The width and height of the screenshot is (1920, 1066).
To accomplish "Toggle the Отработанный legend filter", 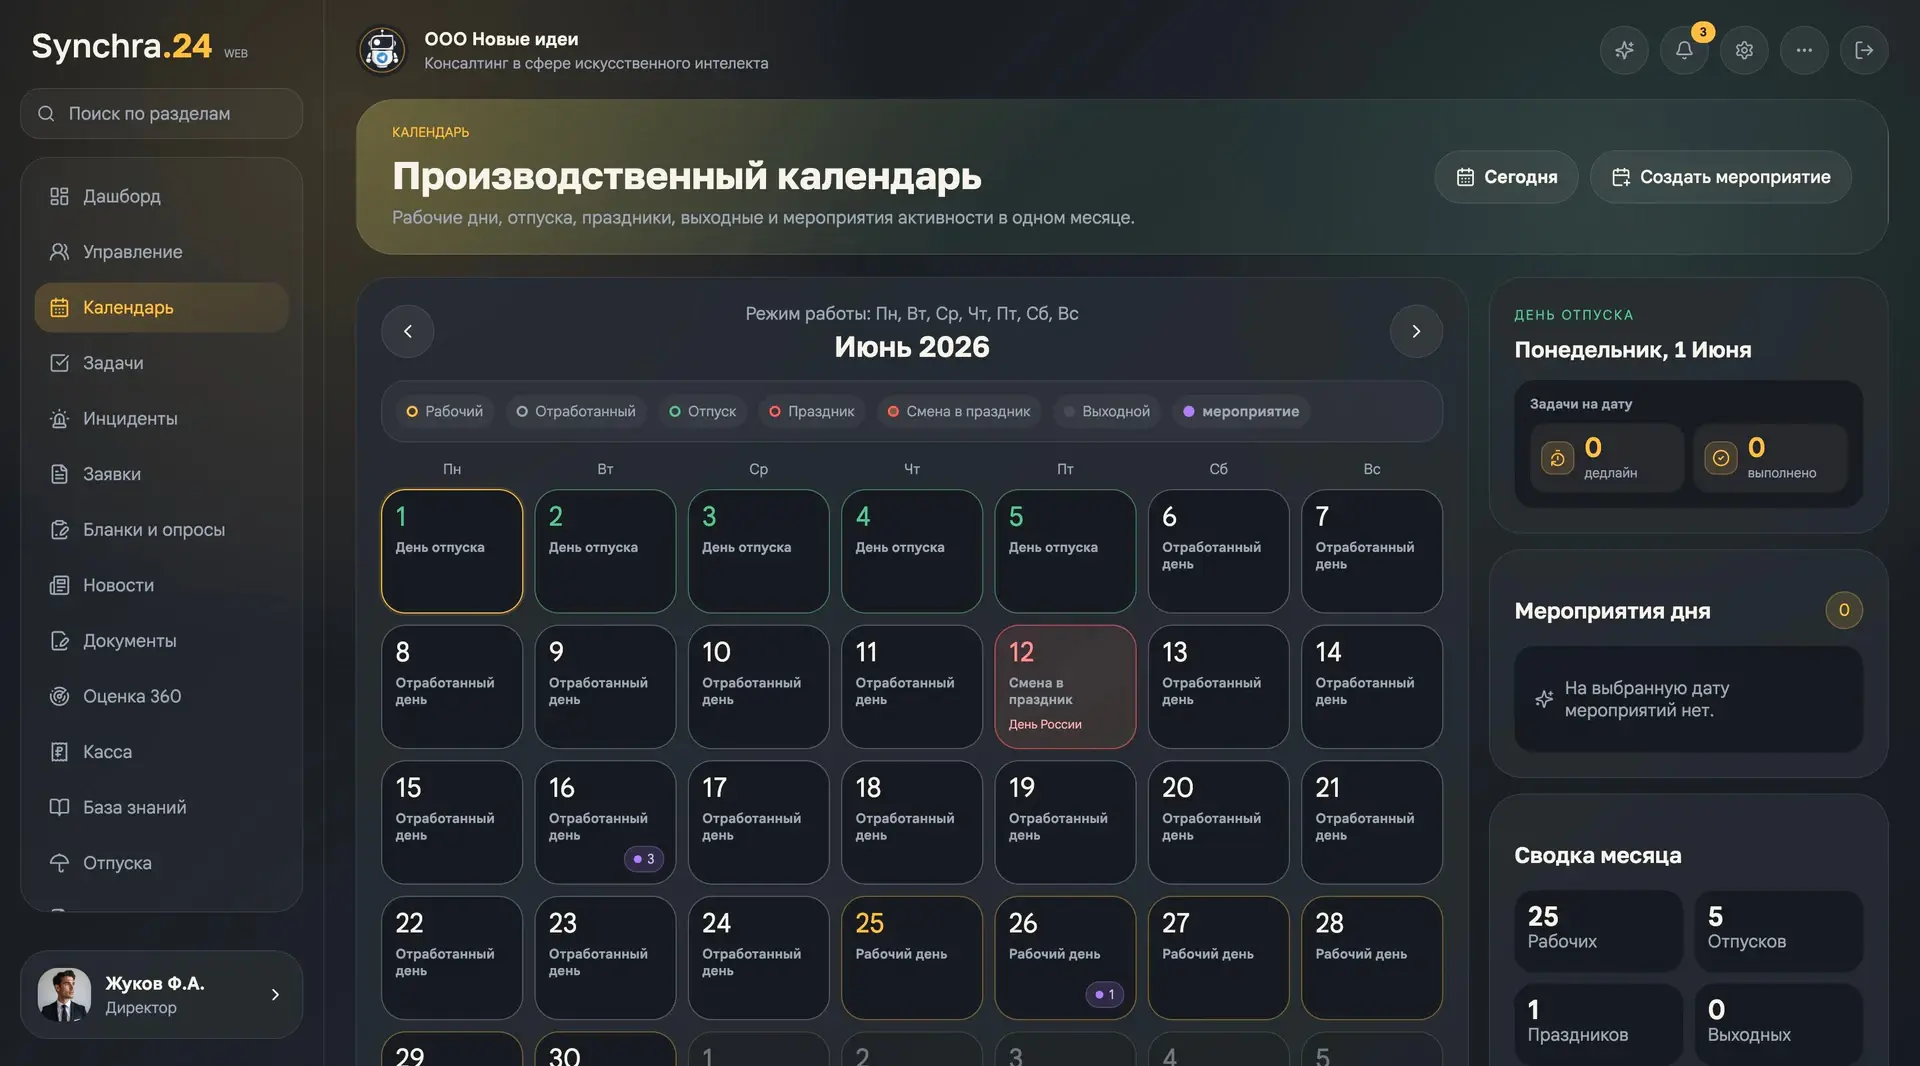I will [575, 411].
